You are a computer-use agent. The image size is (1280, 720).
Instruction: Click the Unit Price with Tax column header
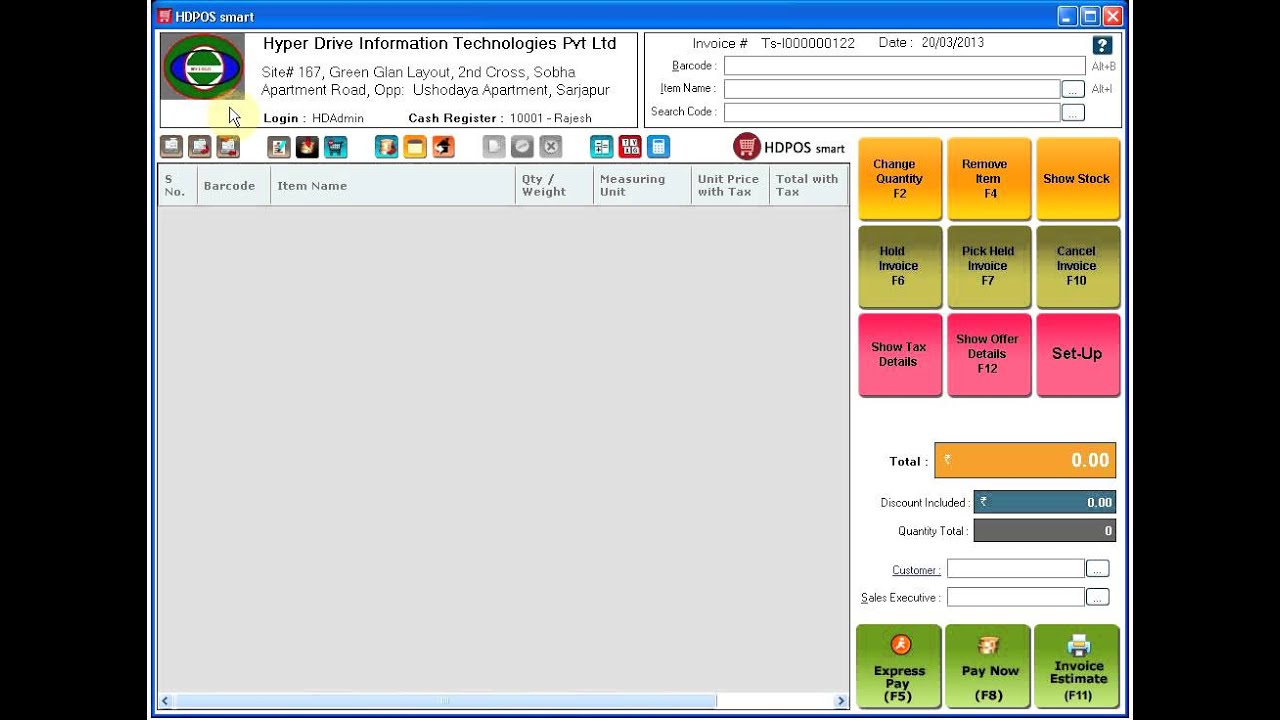click(x=730, y=185)
